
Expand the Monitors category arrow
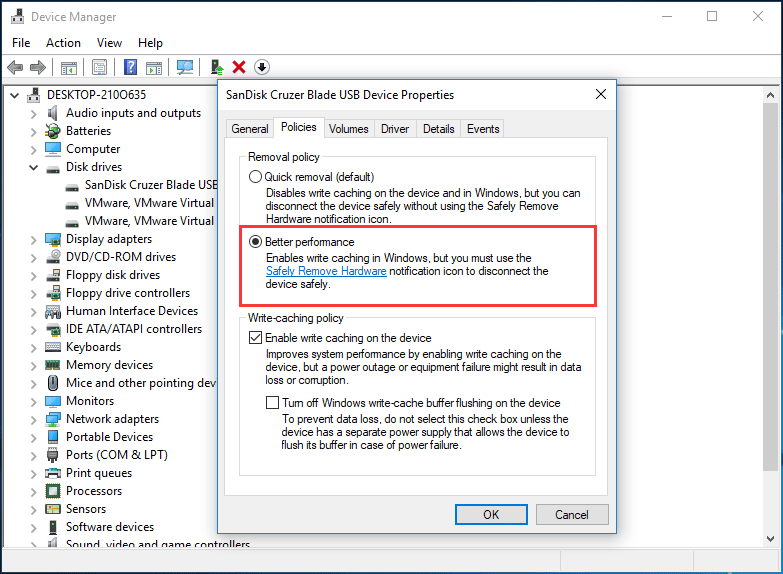(x=33, y=402)
